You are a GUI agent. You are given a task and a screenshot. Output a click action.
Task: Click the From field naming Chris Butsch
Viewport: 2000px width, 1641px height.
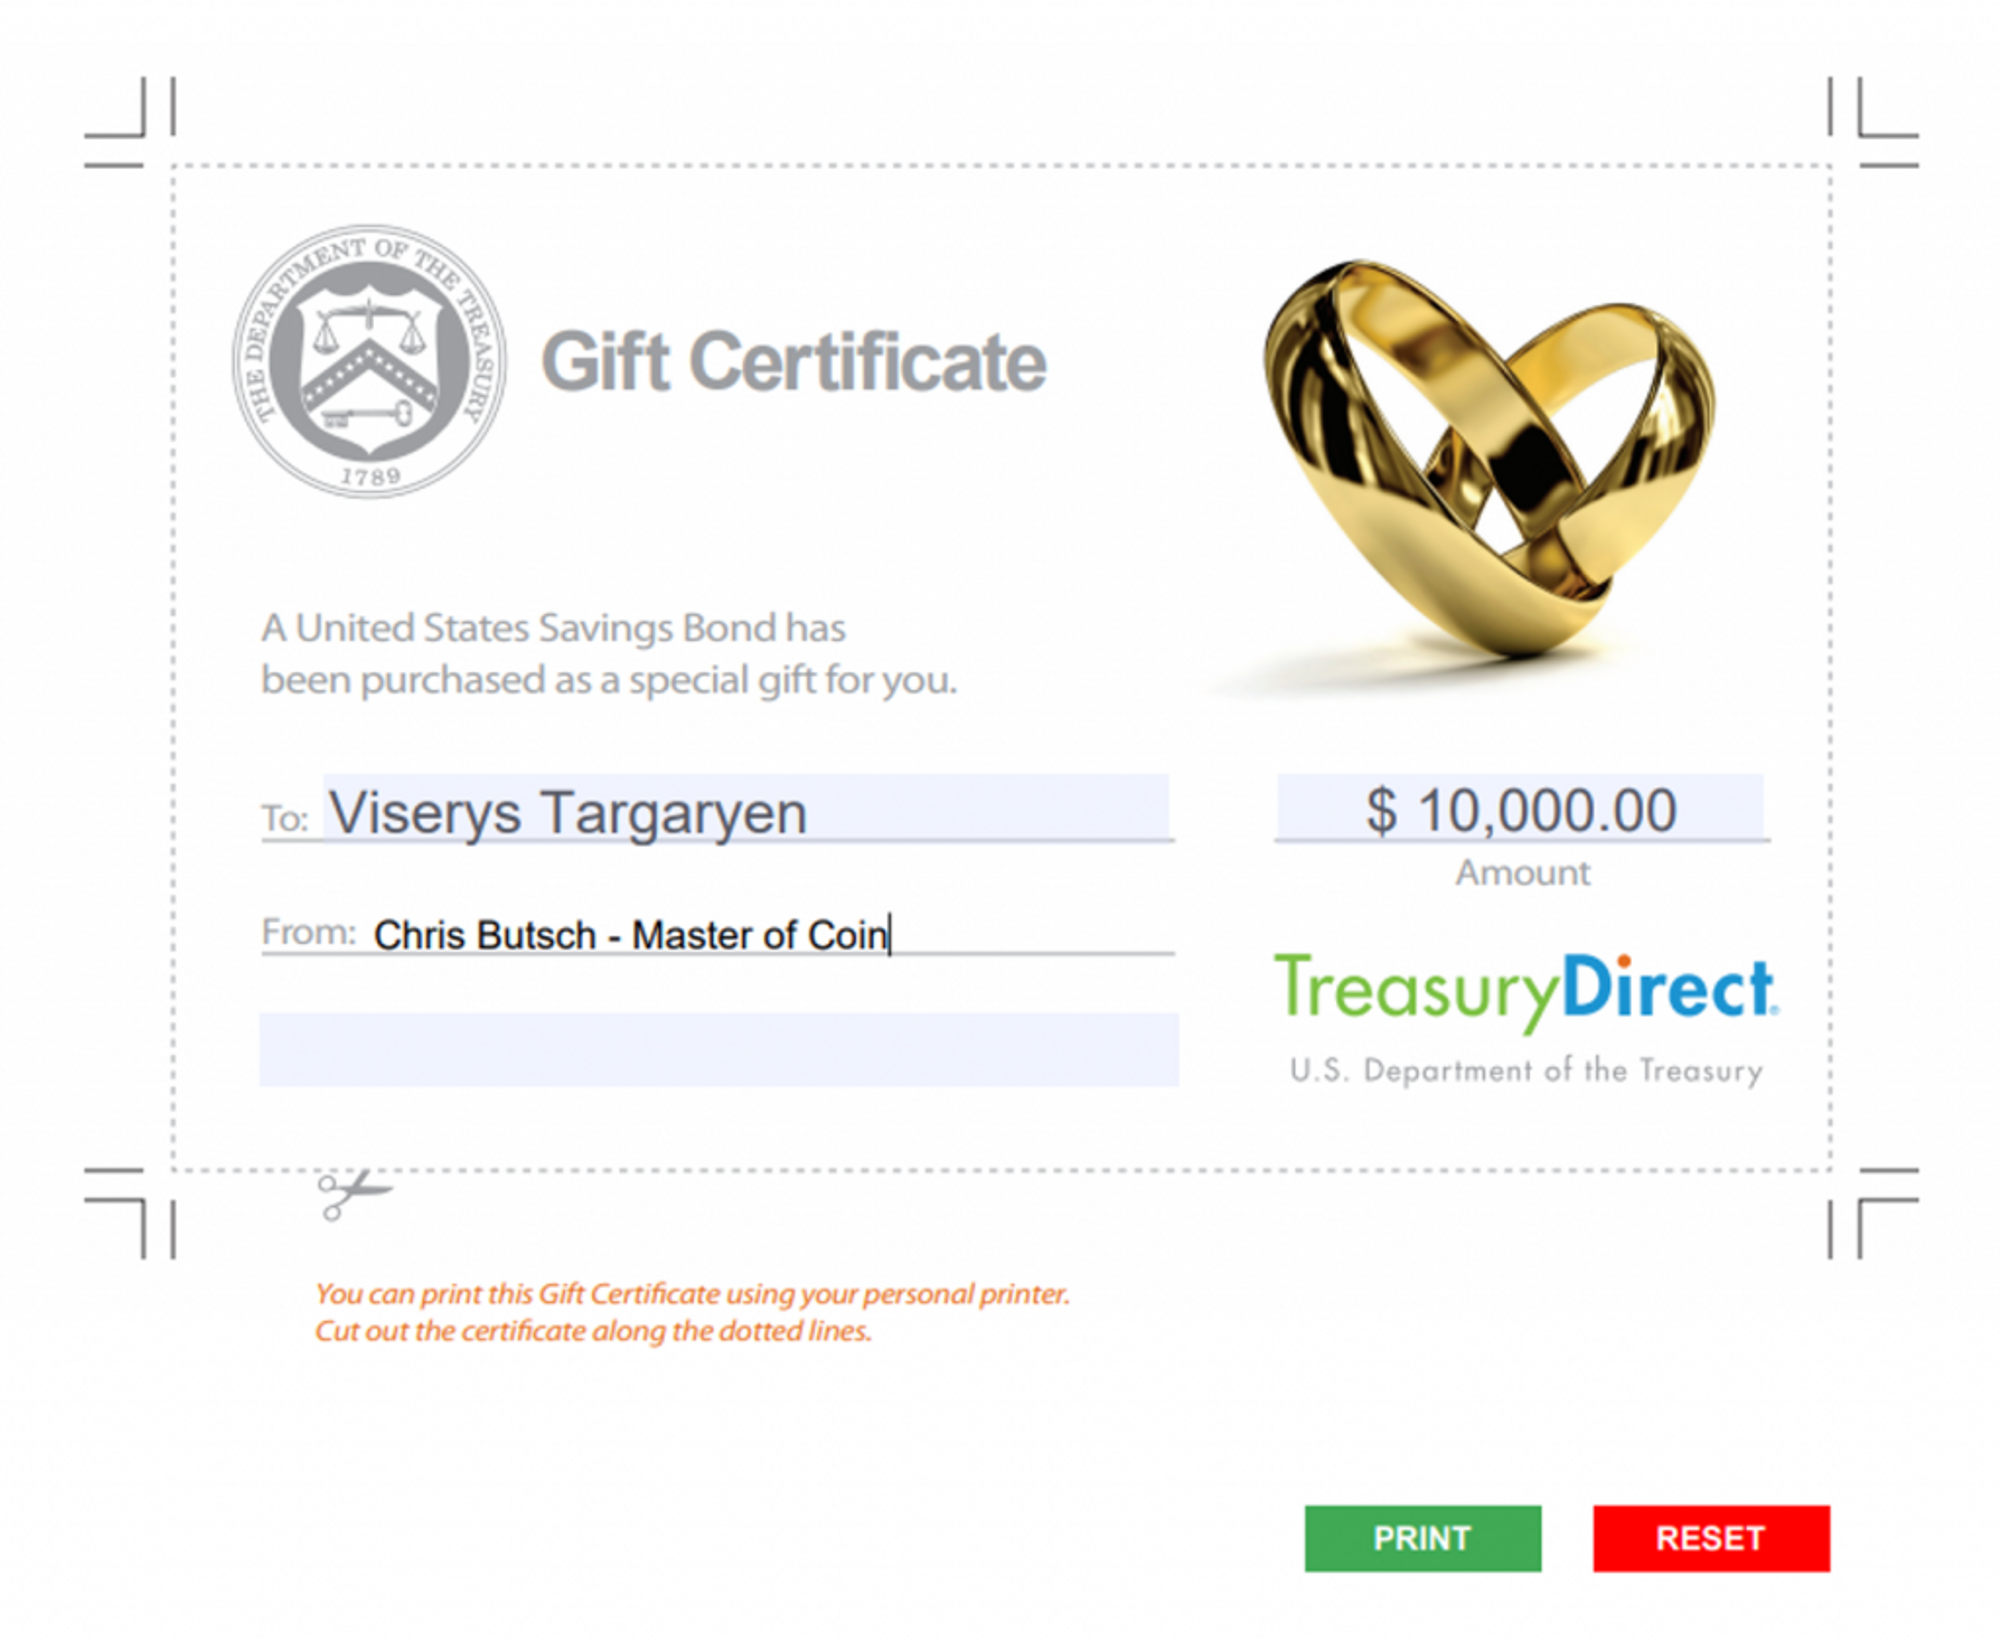tap(766, 934)
